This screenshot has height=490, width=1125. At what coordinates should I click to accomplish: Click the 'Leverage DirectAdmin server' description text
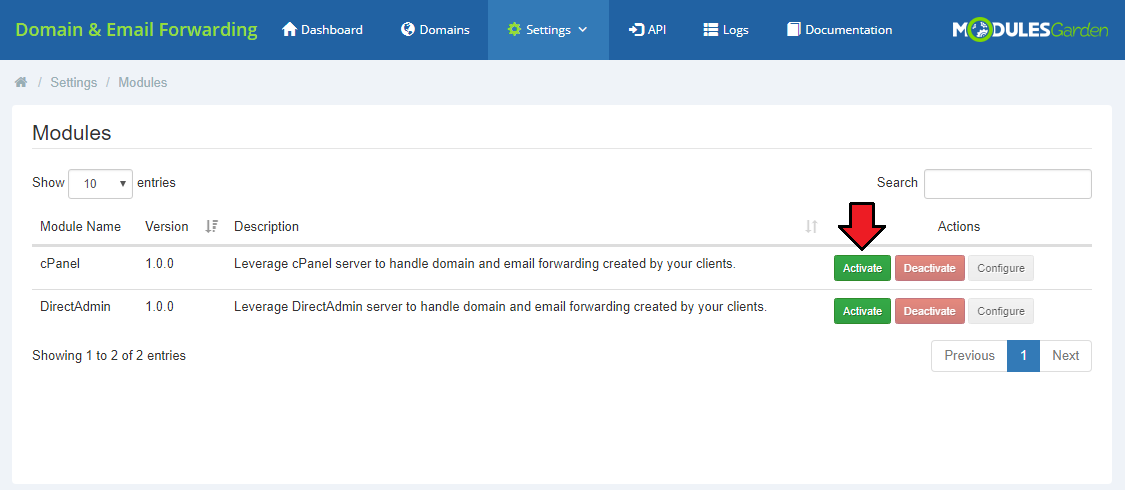[501, 307]
